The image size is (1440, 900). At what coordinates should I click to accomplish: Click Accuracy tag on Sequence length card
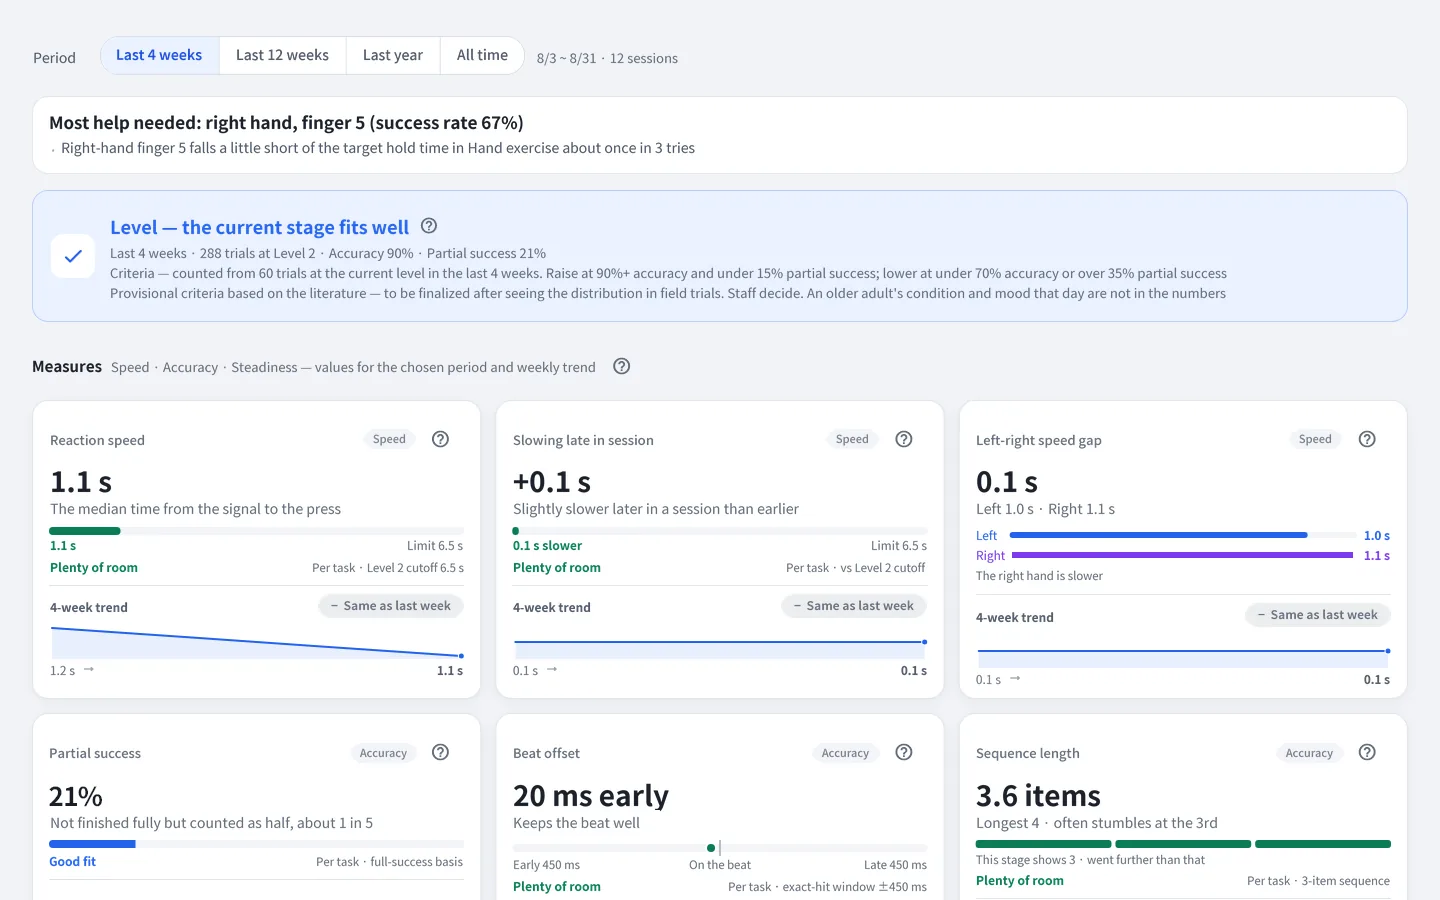pyautogui.click(x=1309, y=753)
